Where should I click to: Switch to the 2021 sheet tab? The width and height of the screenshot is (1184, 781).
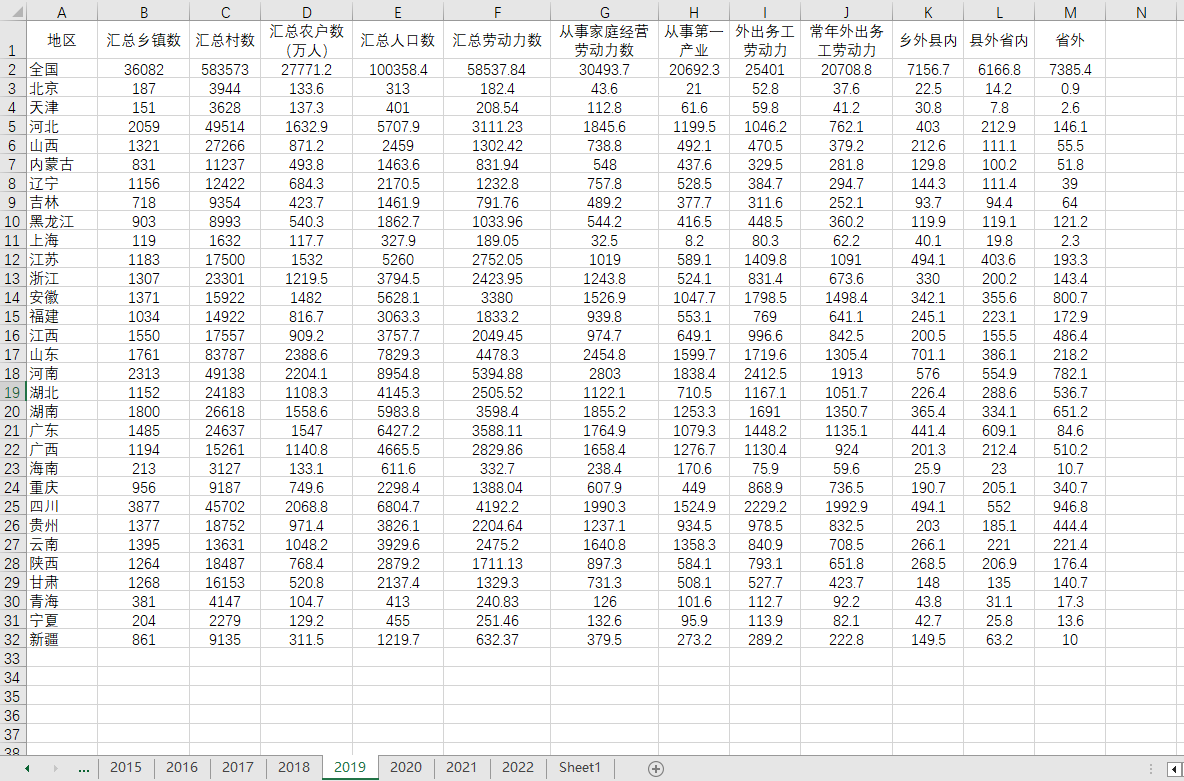(x=461, y=767)
